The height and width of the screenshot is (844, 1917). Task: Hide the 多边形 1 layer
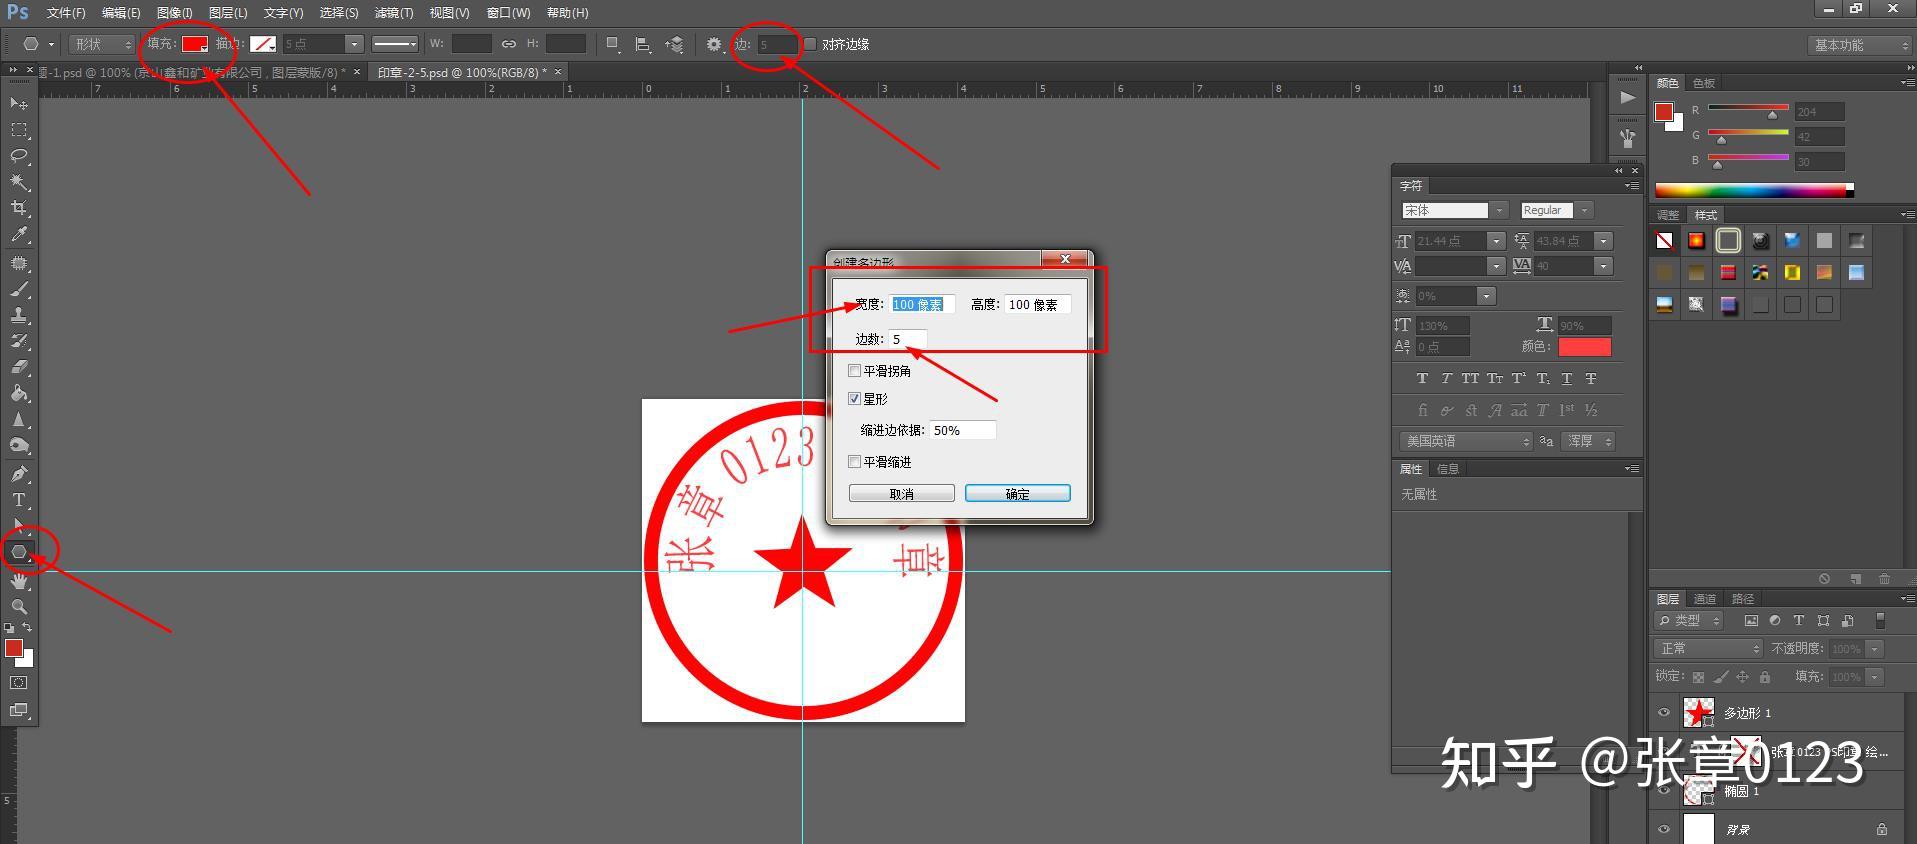click(1664, 713)
